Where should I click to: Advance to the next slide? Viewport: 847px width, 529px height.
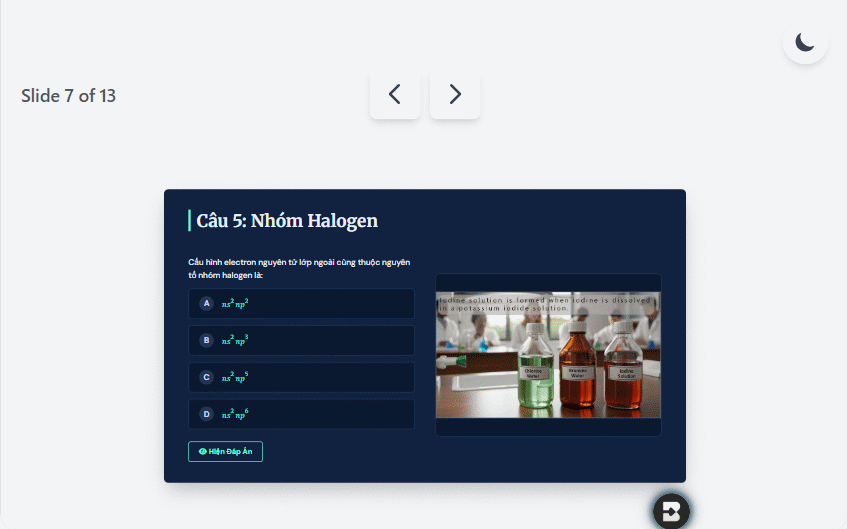[455, 95]
